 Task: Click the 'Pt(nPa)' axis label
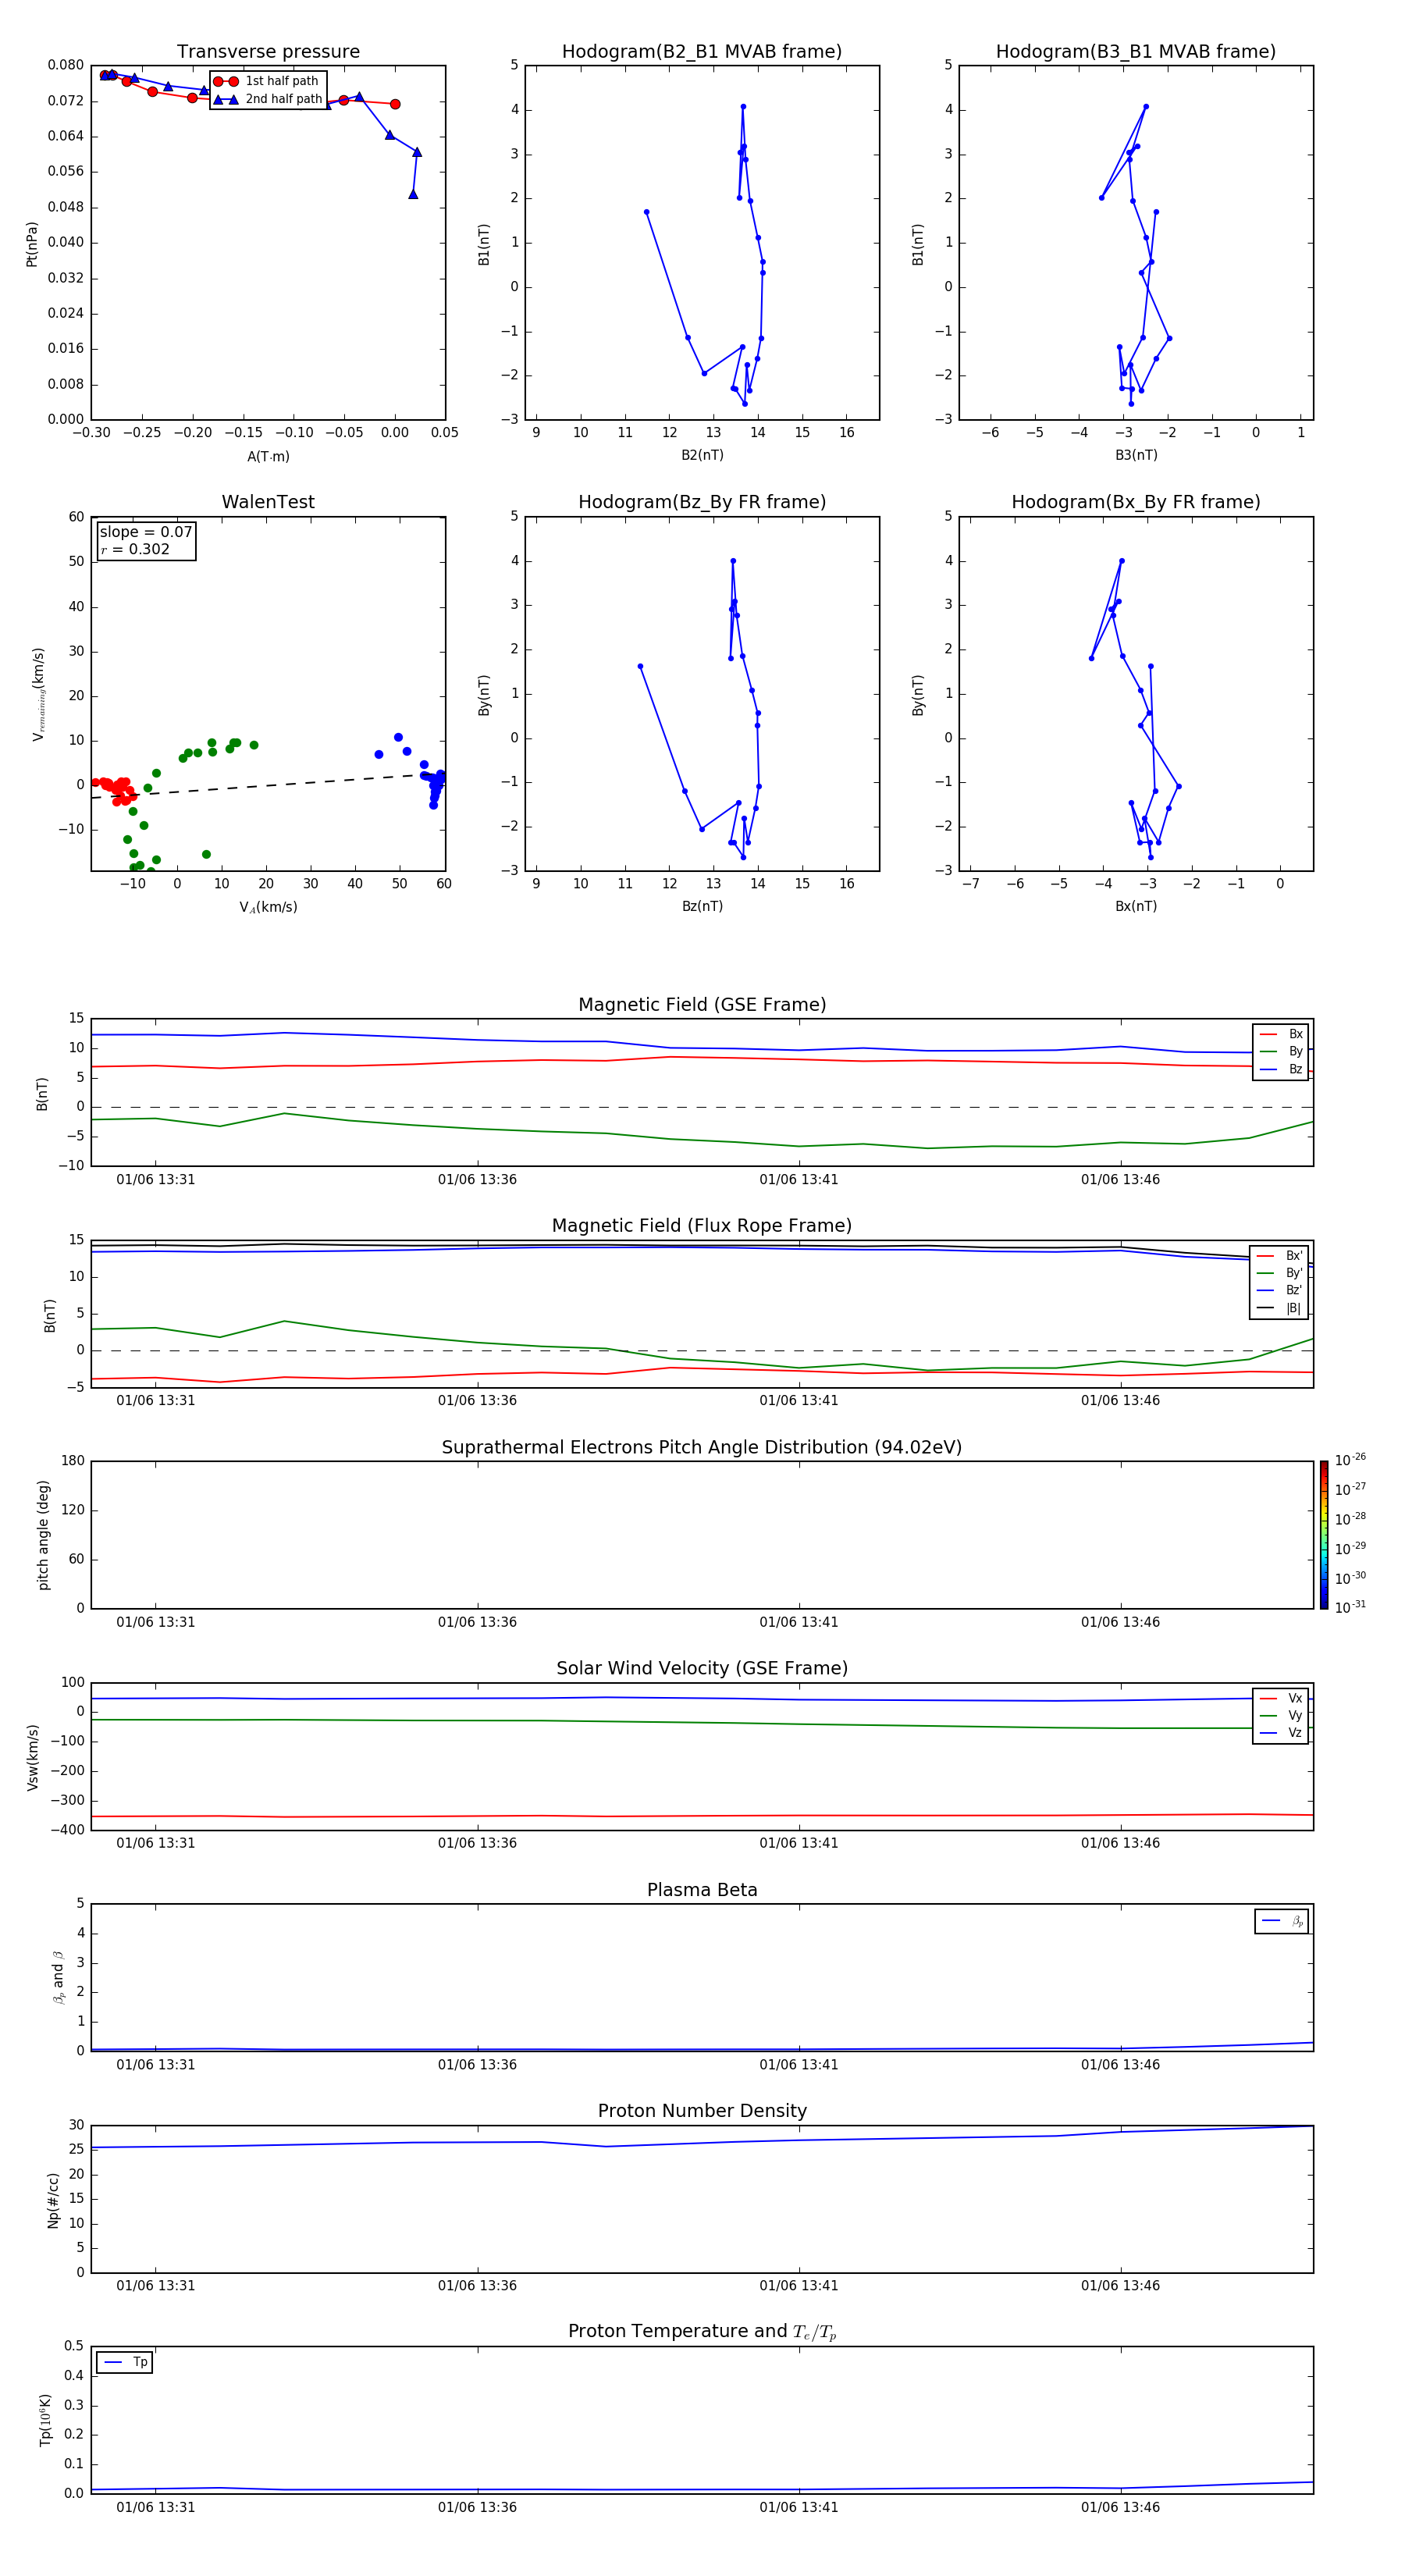point(32,244)
